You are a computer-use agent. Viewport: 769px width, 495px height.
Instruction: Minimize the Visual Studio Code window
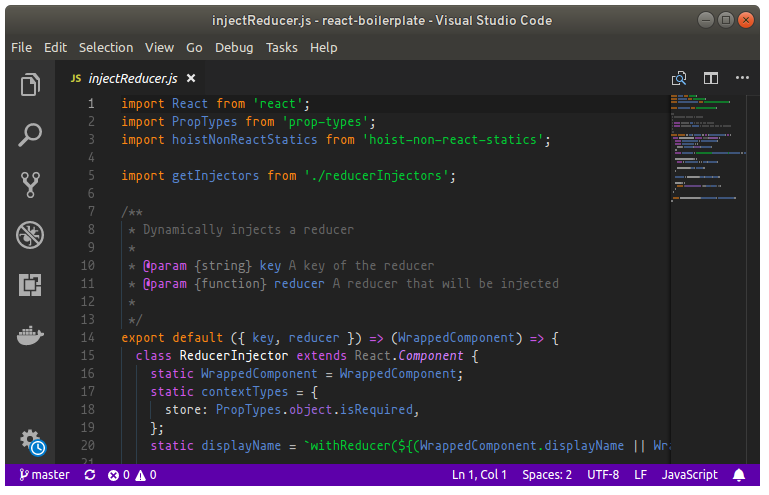[706, 20]
